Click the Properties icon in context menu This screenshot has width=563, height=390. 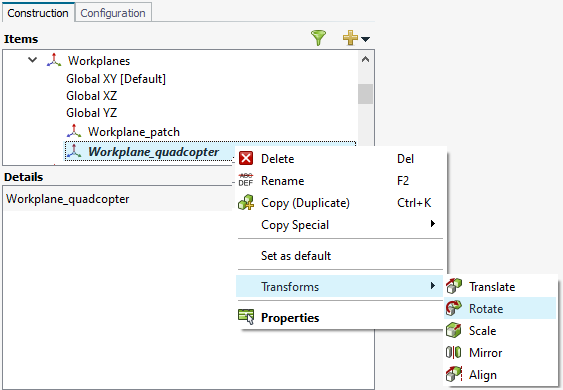[246, 317]
